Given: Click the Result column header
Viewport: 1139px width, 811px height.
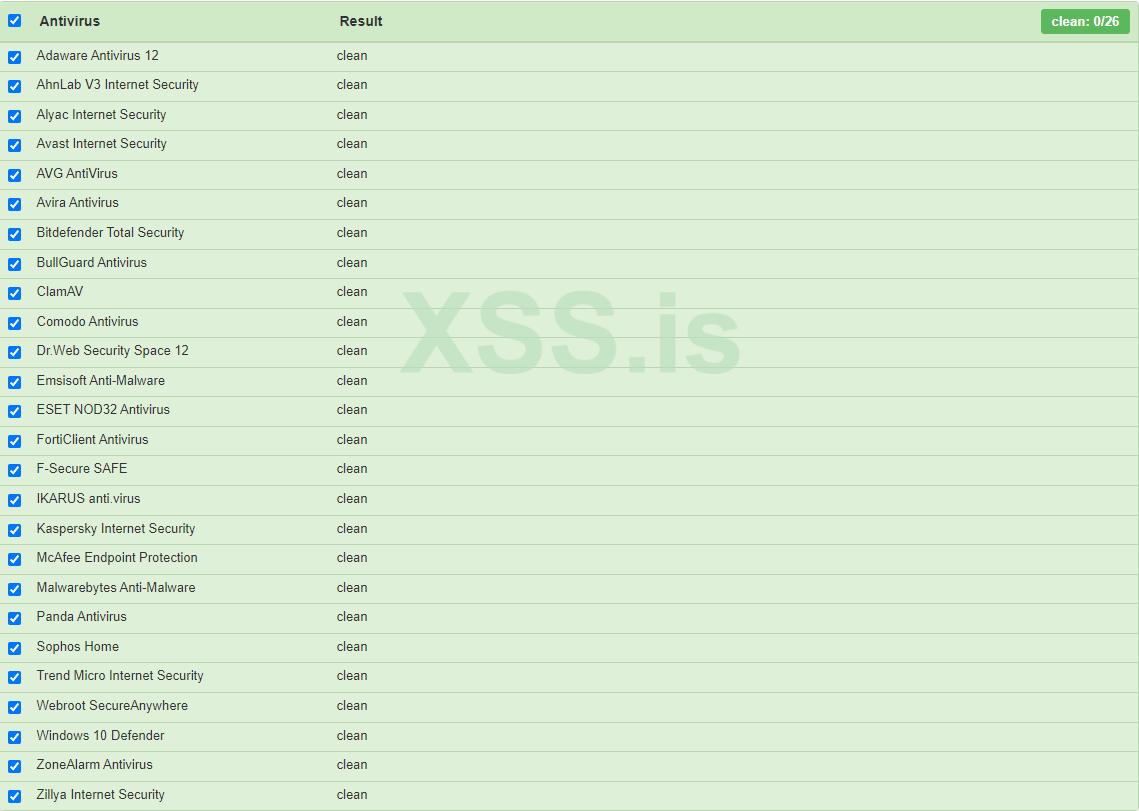Looking at the screenshot, I should (x=361, y=21).
